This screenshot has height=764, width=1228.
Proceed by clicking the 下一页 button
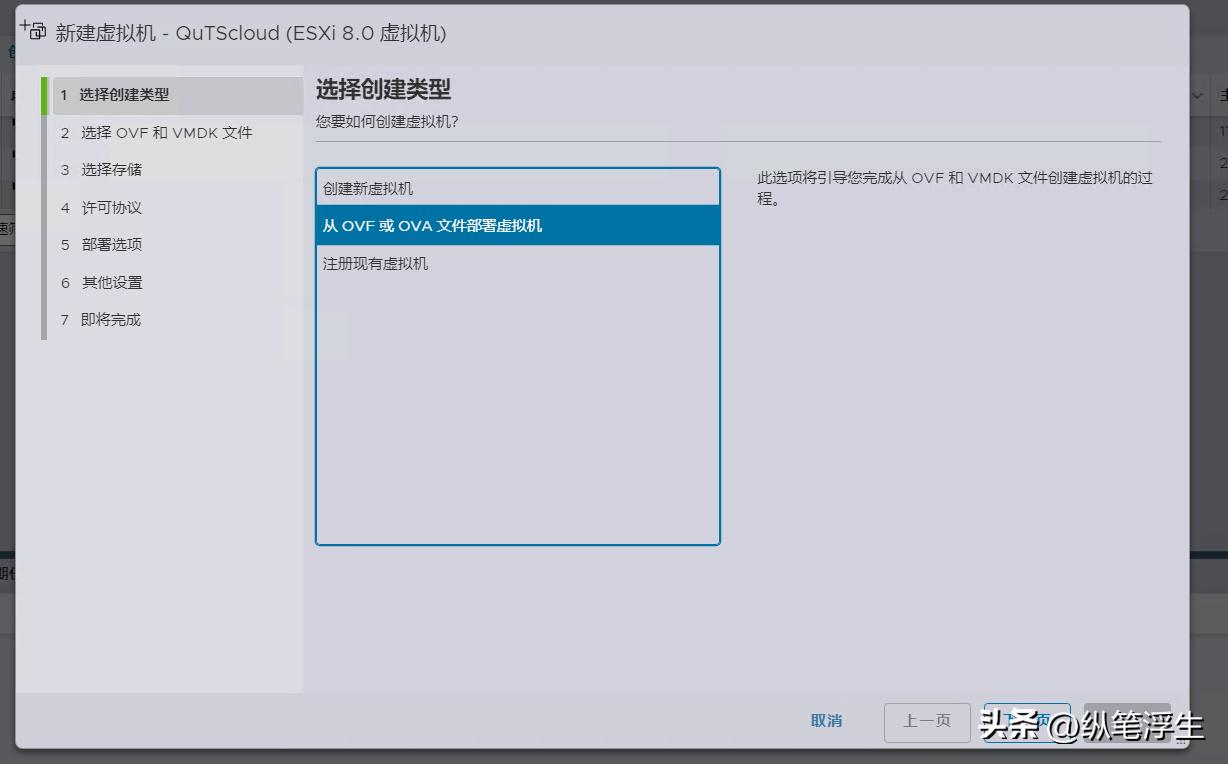pyautogui.click(x=1028, y=722)
